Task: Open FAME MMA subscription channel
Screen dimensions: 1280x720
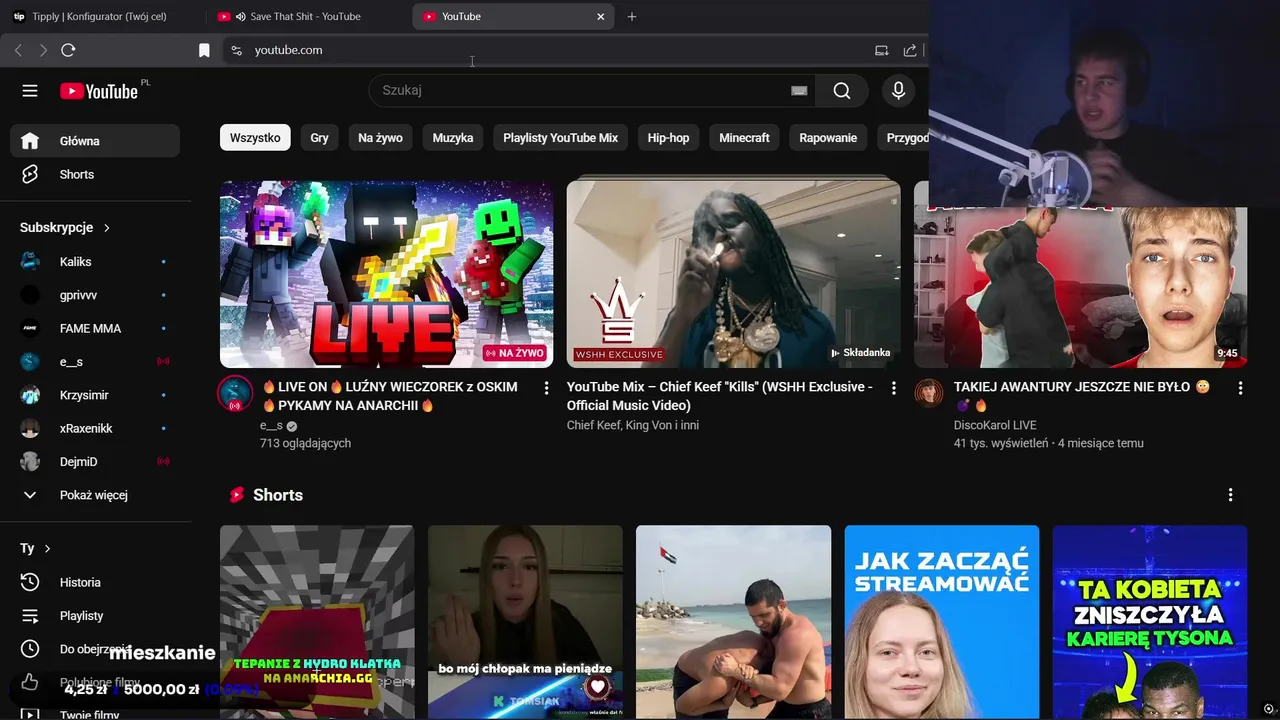Action: pyautogui.click(x=95, y=328)
